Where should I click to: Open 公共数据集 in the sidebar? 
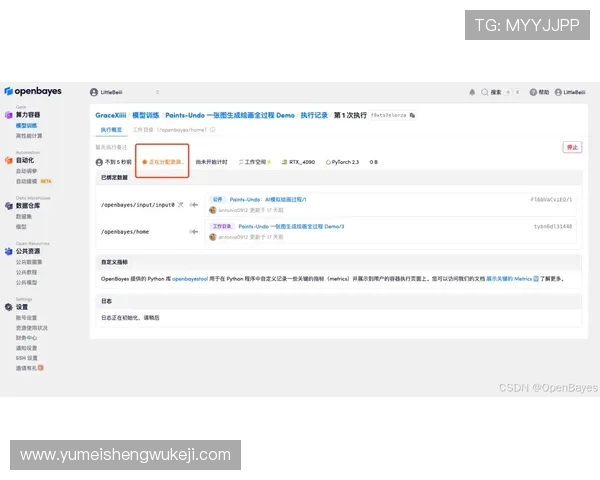(x=29, y=262)
